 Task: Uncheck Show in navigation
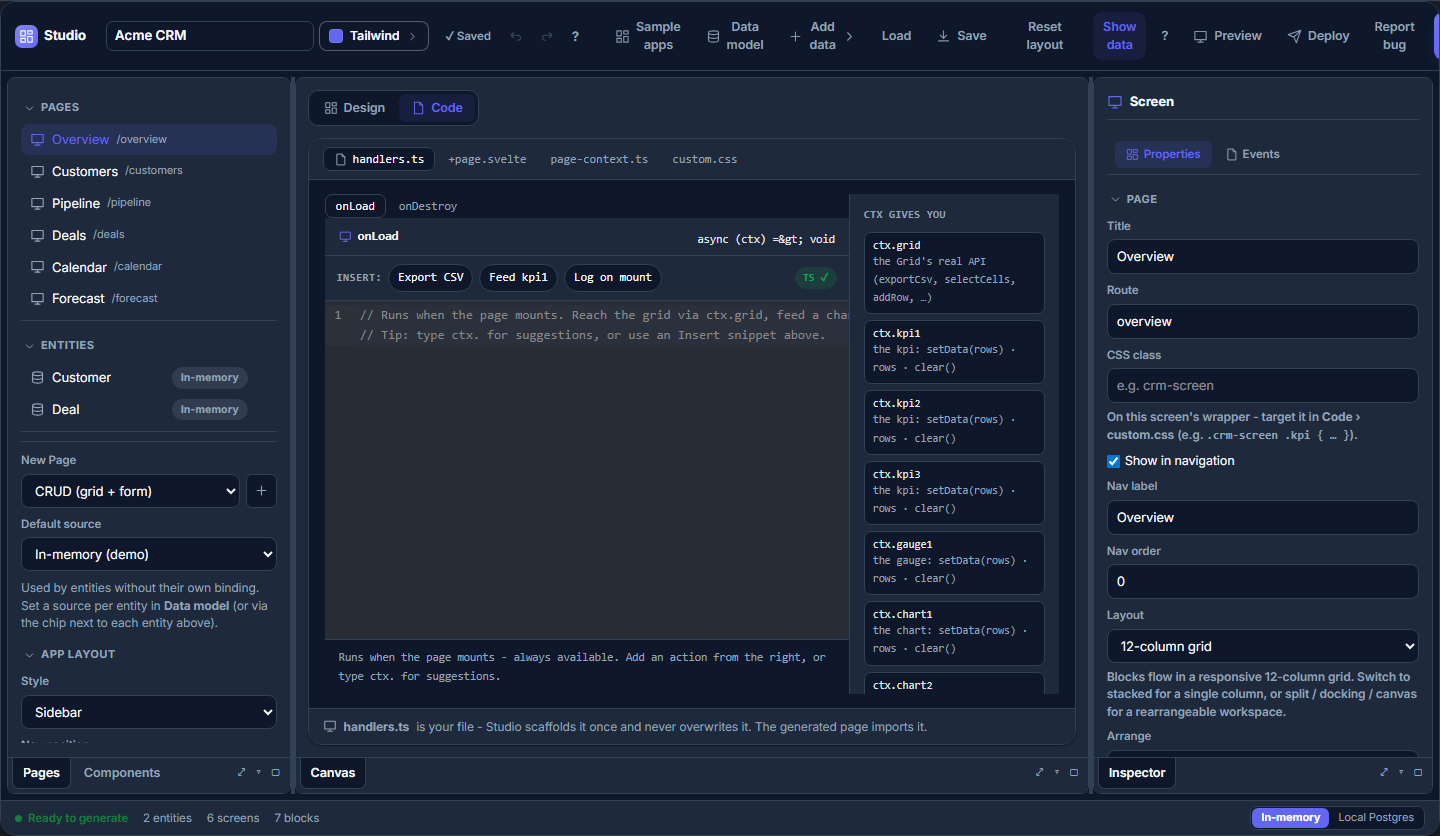click(1113, 461)
